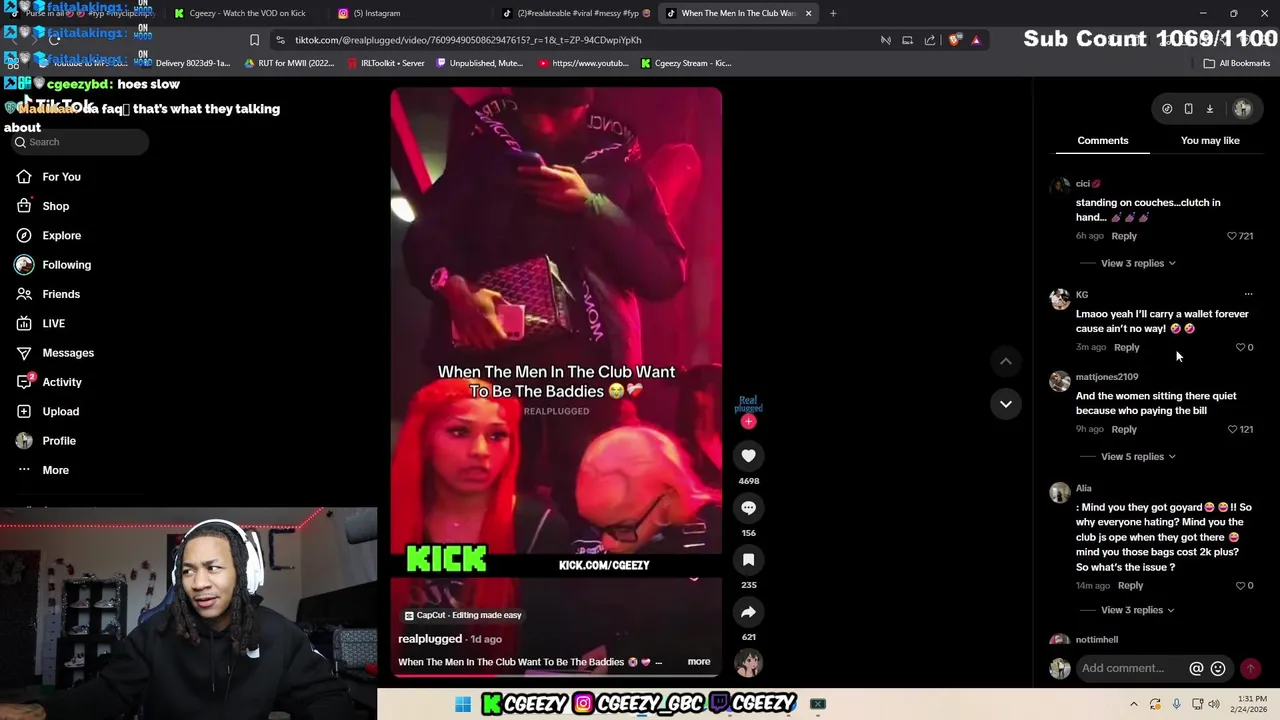This screenshot has height=720, width=1280.
Task: Click the Brave shields icon in address bar
Action: point(956,40)
